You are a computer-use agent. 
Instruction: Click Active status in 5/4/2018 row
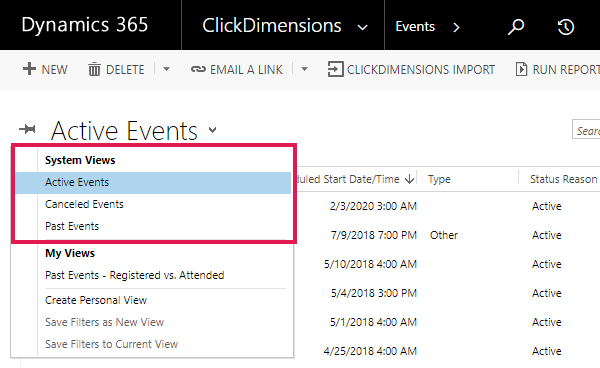pyautogui.click(x=547, y=293)
